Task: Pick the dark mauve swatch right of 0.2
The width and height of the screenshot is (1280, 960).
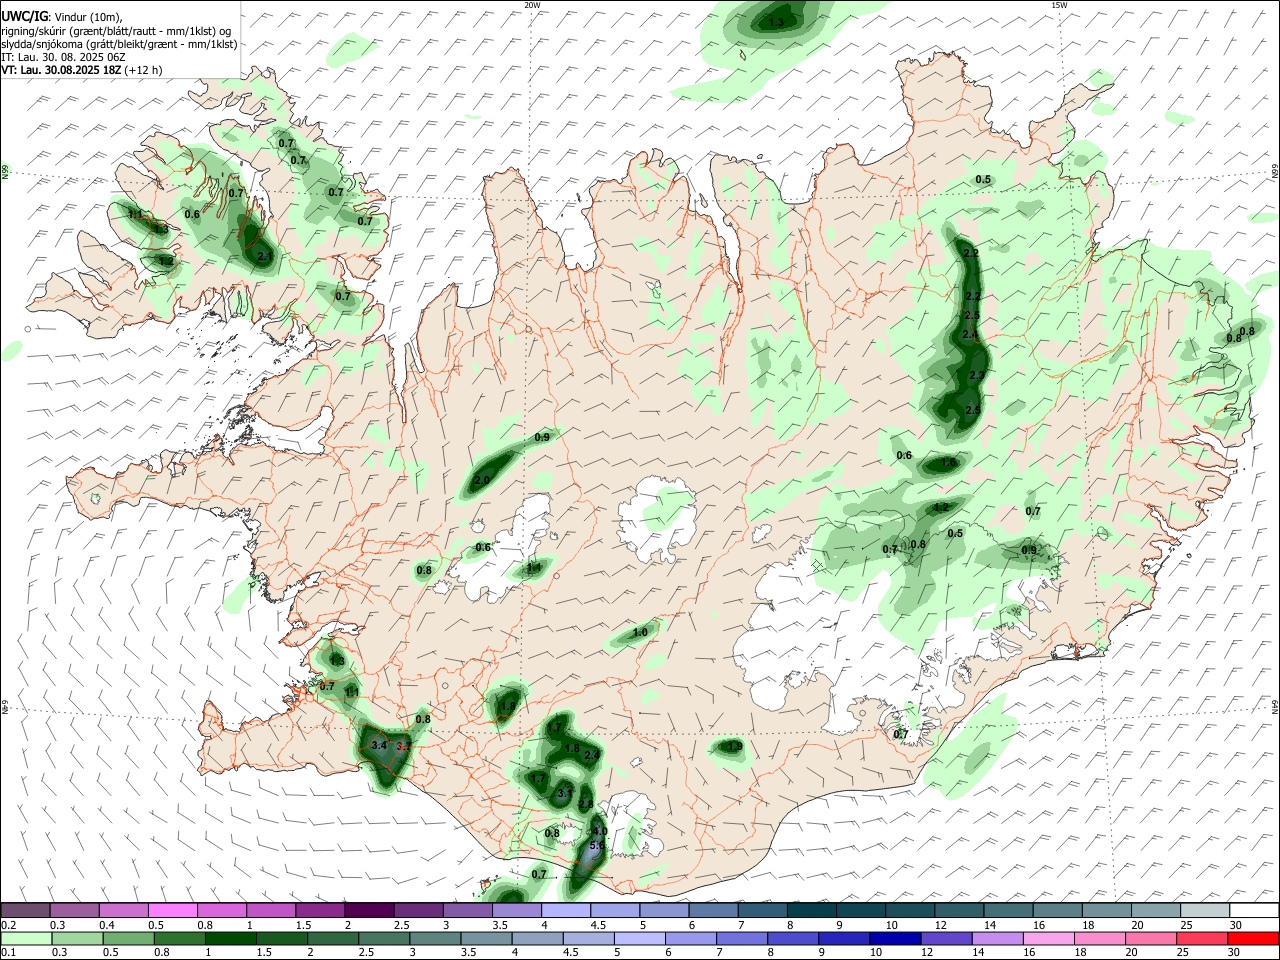Action: click(x=25, y=910)
